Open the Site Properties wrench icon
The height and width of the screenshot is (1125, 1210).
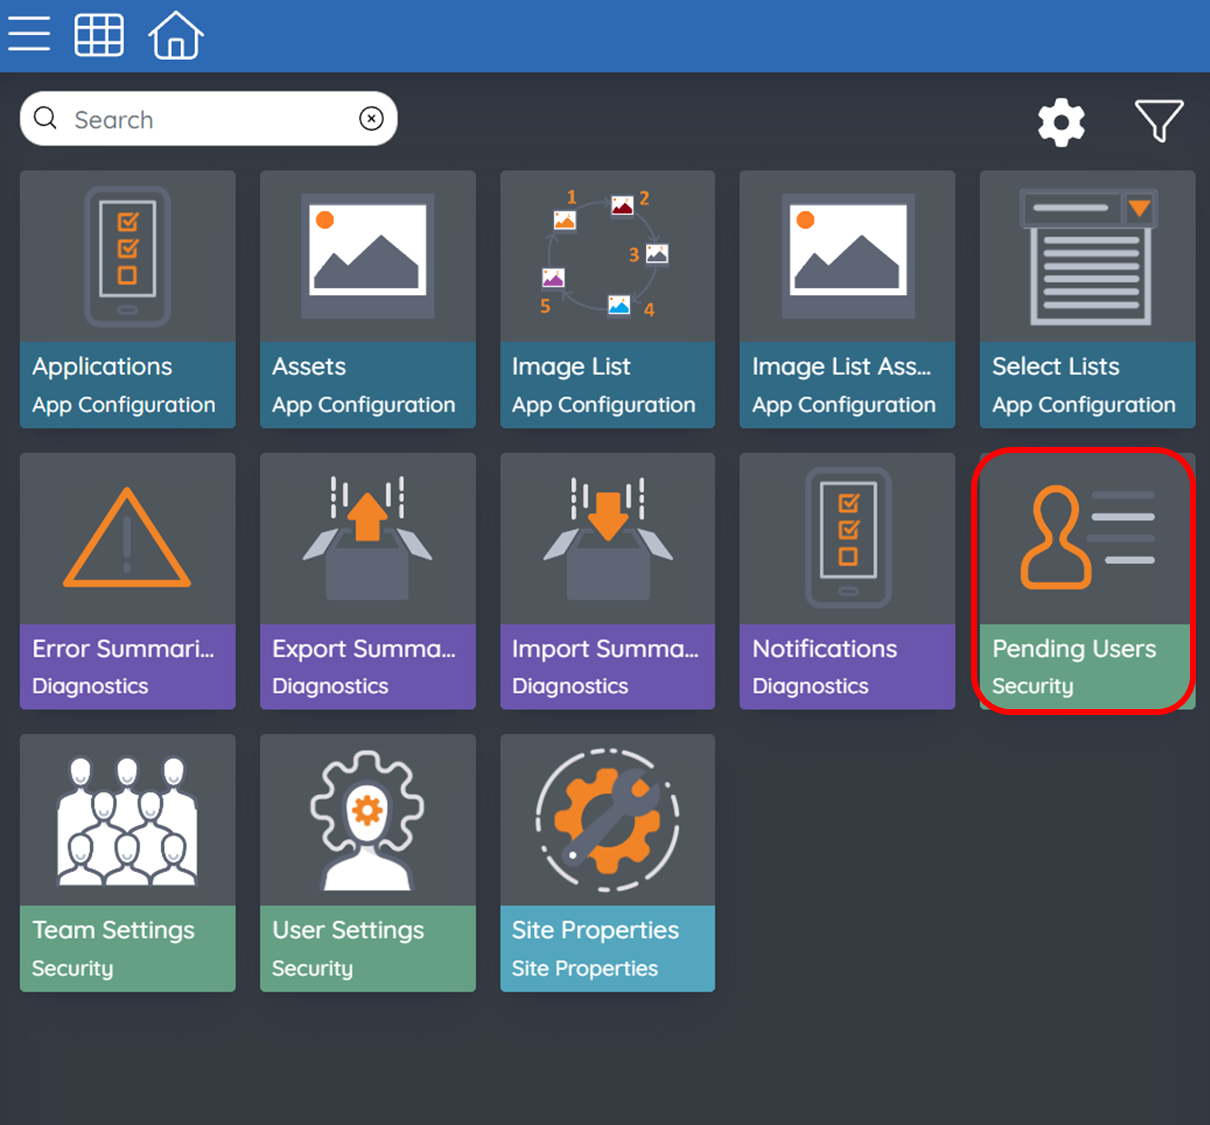coord(608,820)
